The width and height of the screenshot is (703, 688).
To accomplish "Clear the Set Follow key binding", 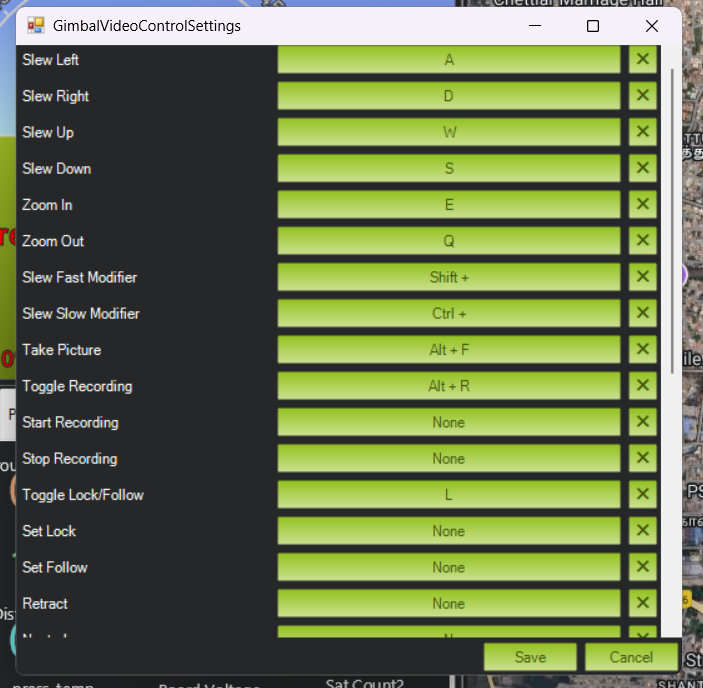I will (642, 567).
